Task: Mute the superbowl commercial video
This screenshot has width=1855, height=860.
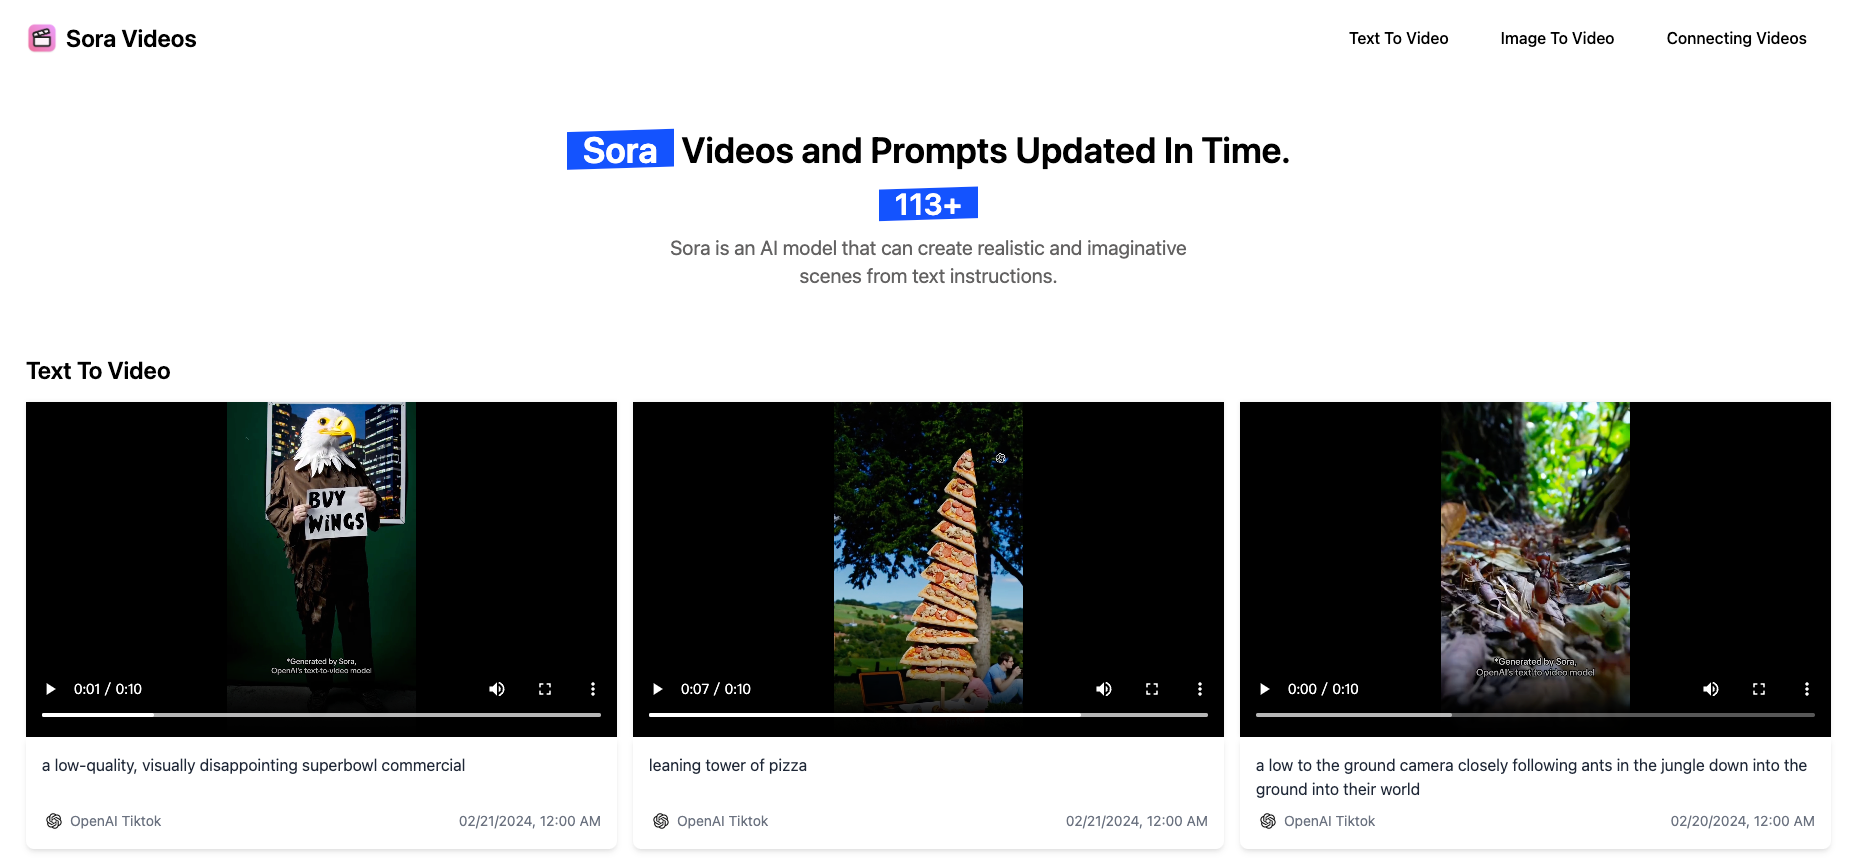Action: pos(497,689)
